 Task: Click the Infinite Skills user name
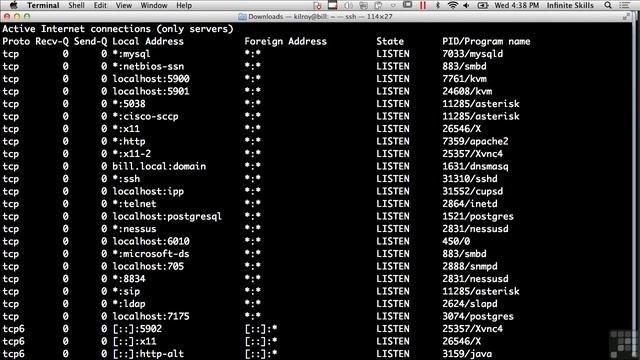point(570,5)
